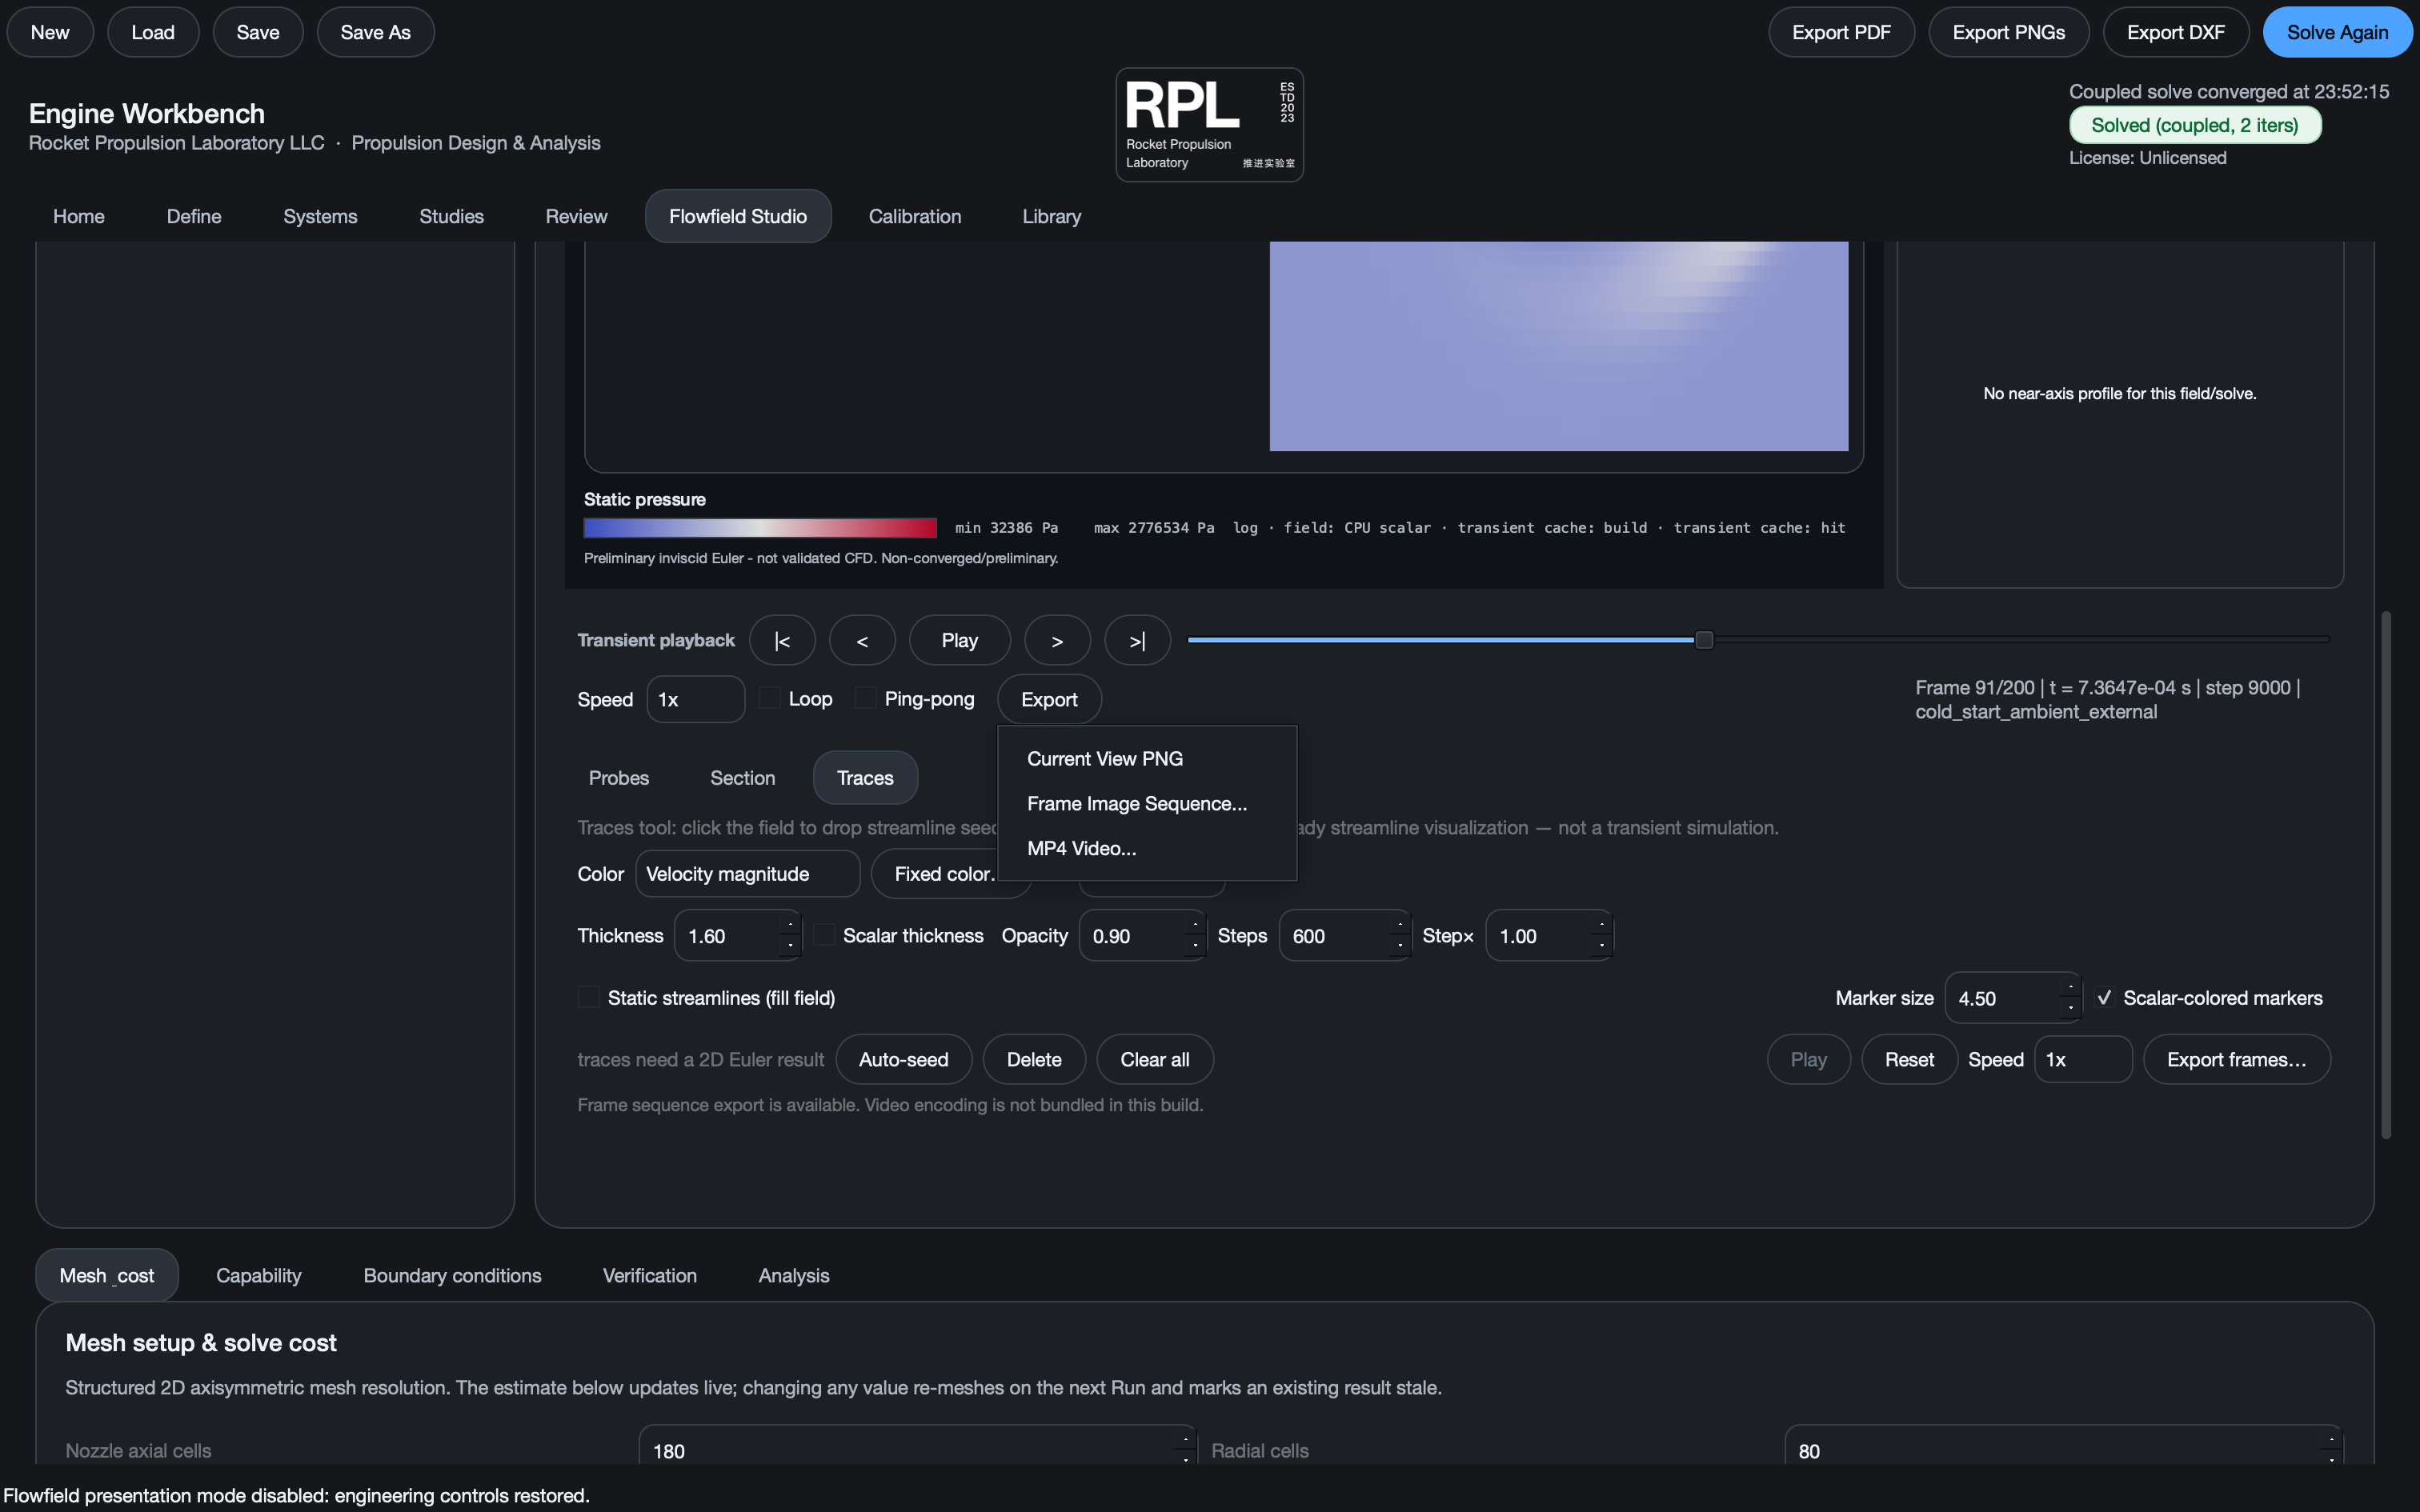The height and width of the screenshot is (1512, 2420).
Task: Select the Traces tab
Action: coord(865,778)
